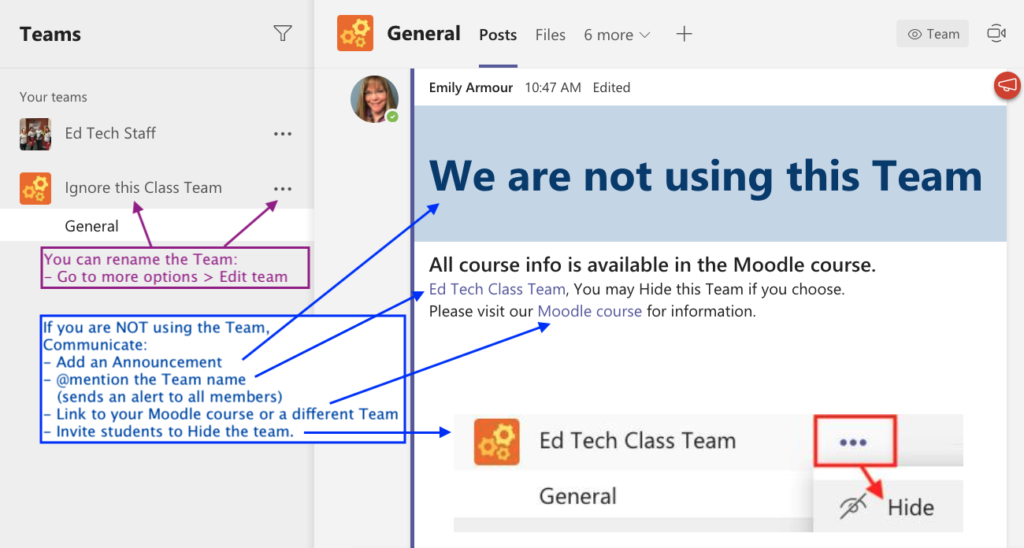The image size is (1024, 548).
Task: Click the Edited label on the post
Action: [x=611, y=88]
